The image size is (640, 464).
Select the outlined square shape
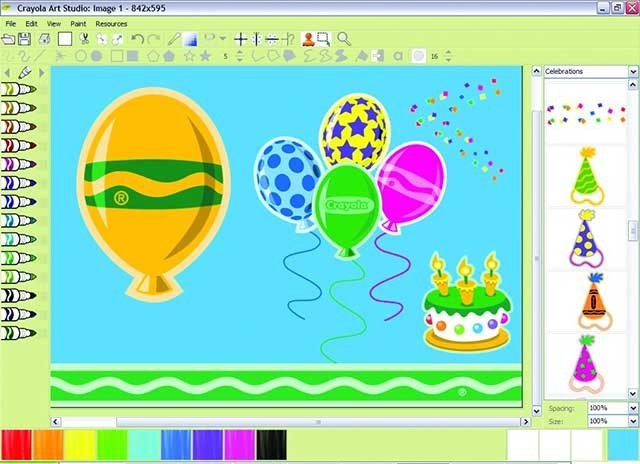pos(117,56)
